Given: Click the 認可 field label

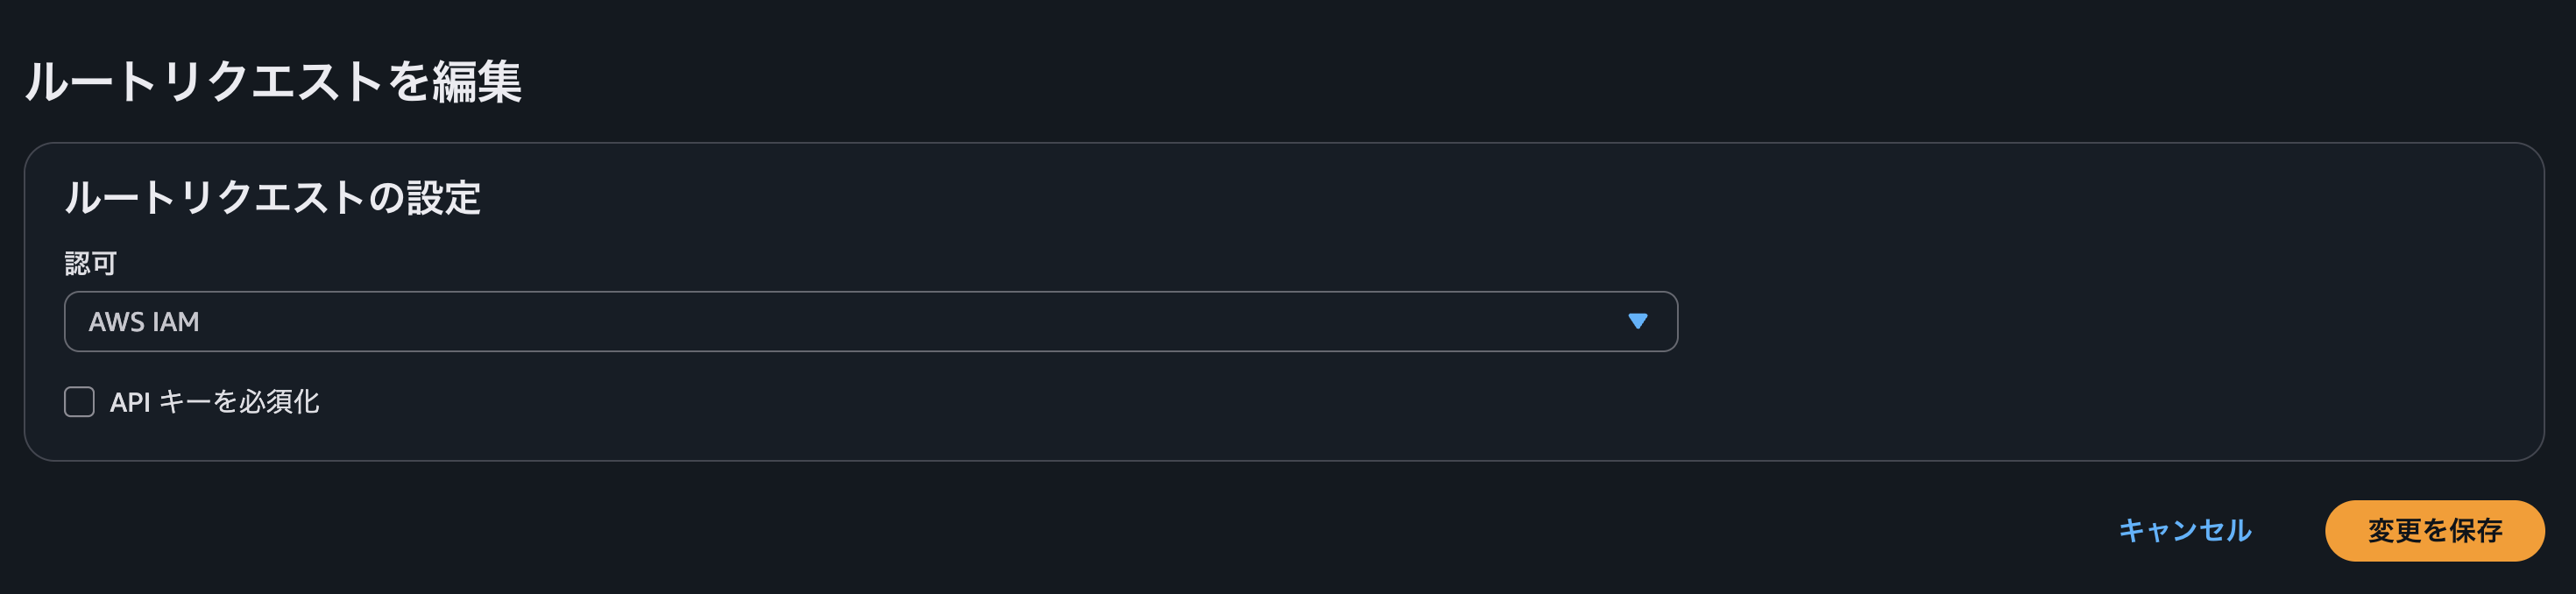Looking at the screenshot, I should pos(91,263).
